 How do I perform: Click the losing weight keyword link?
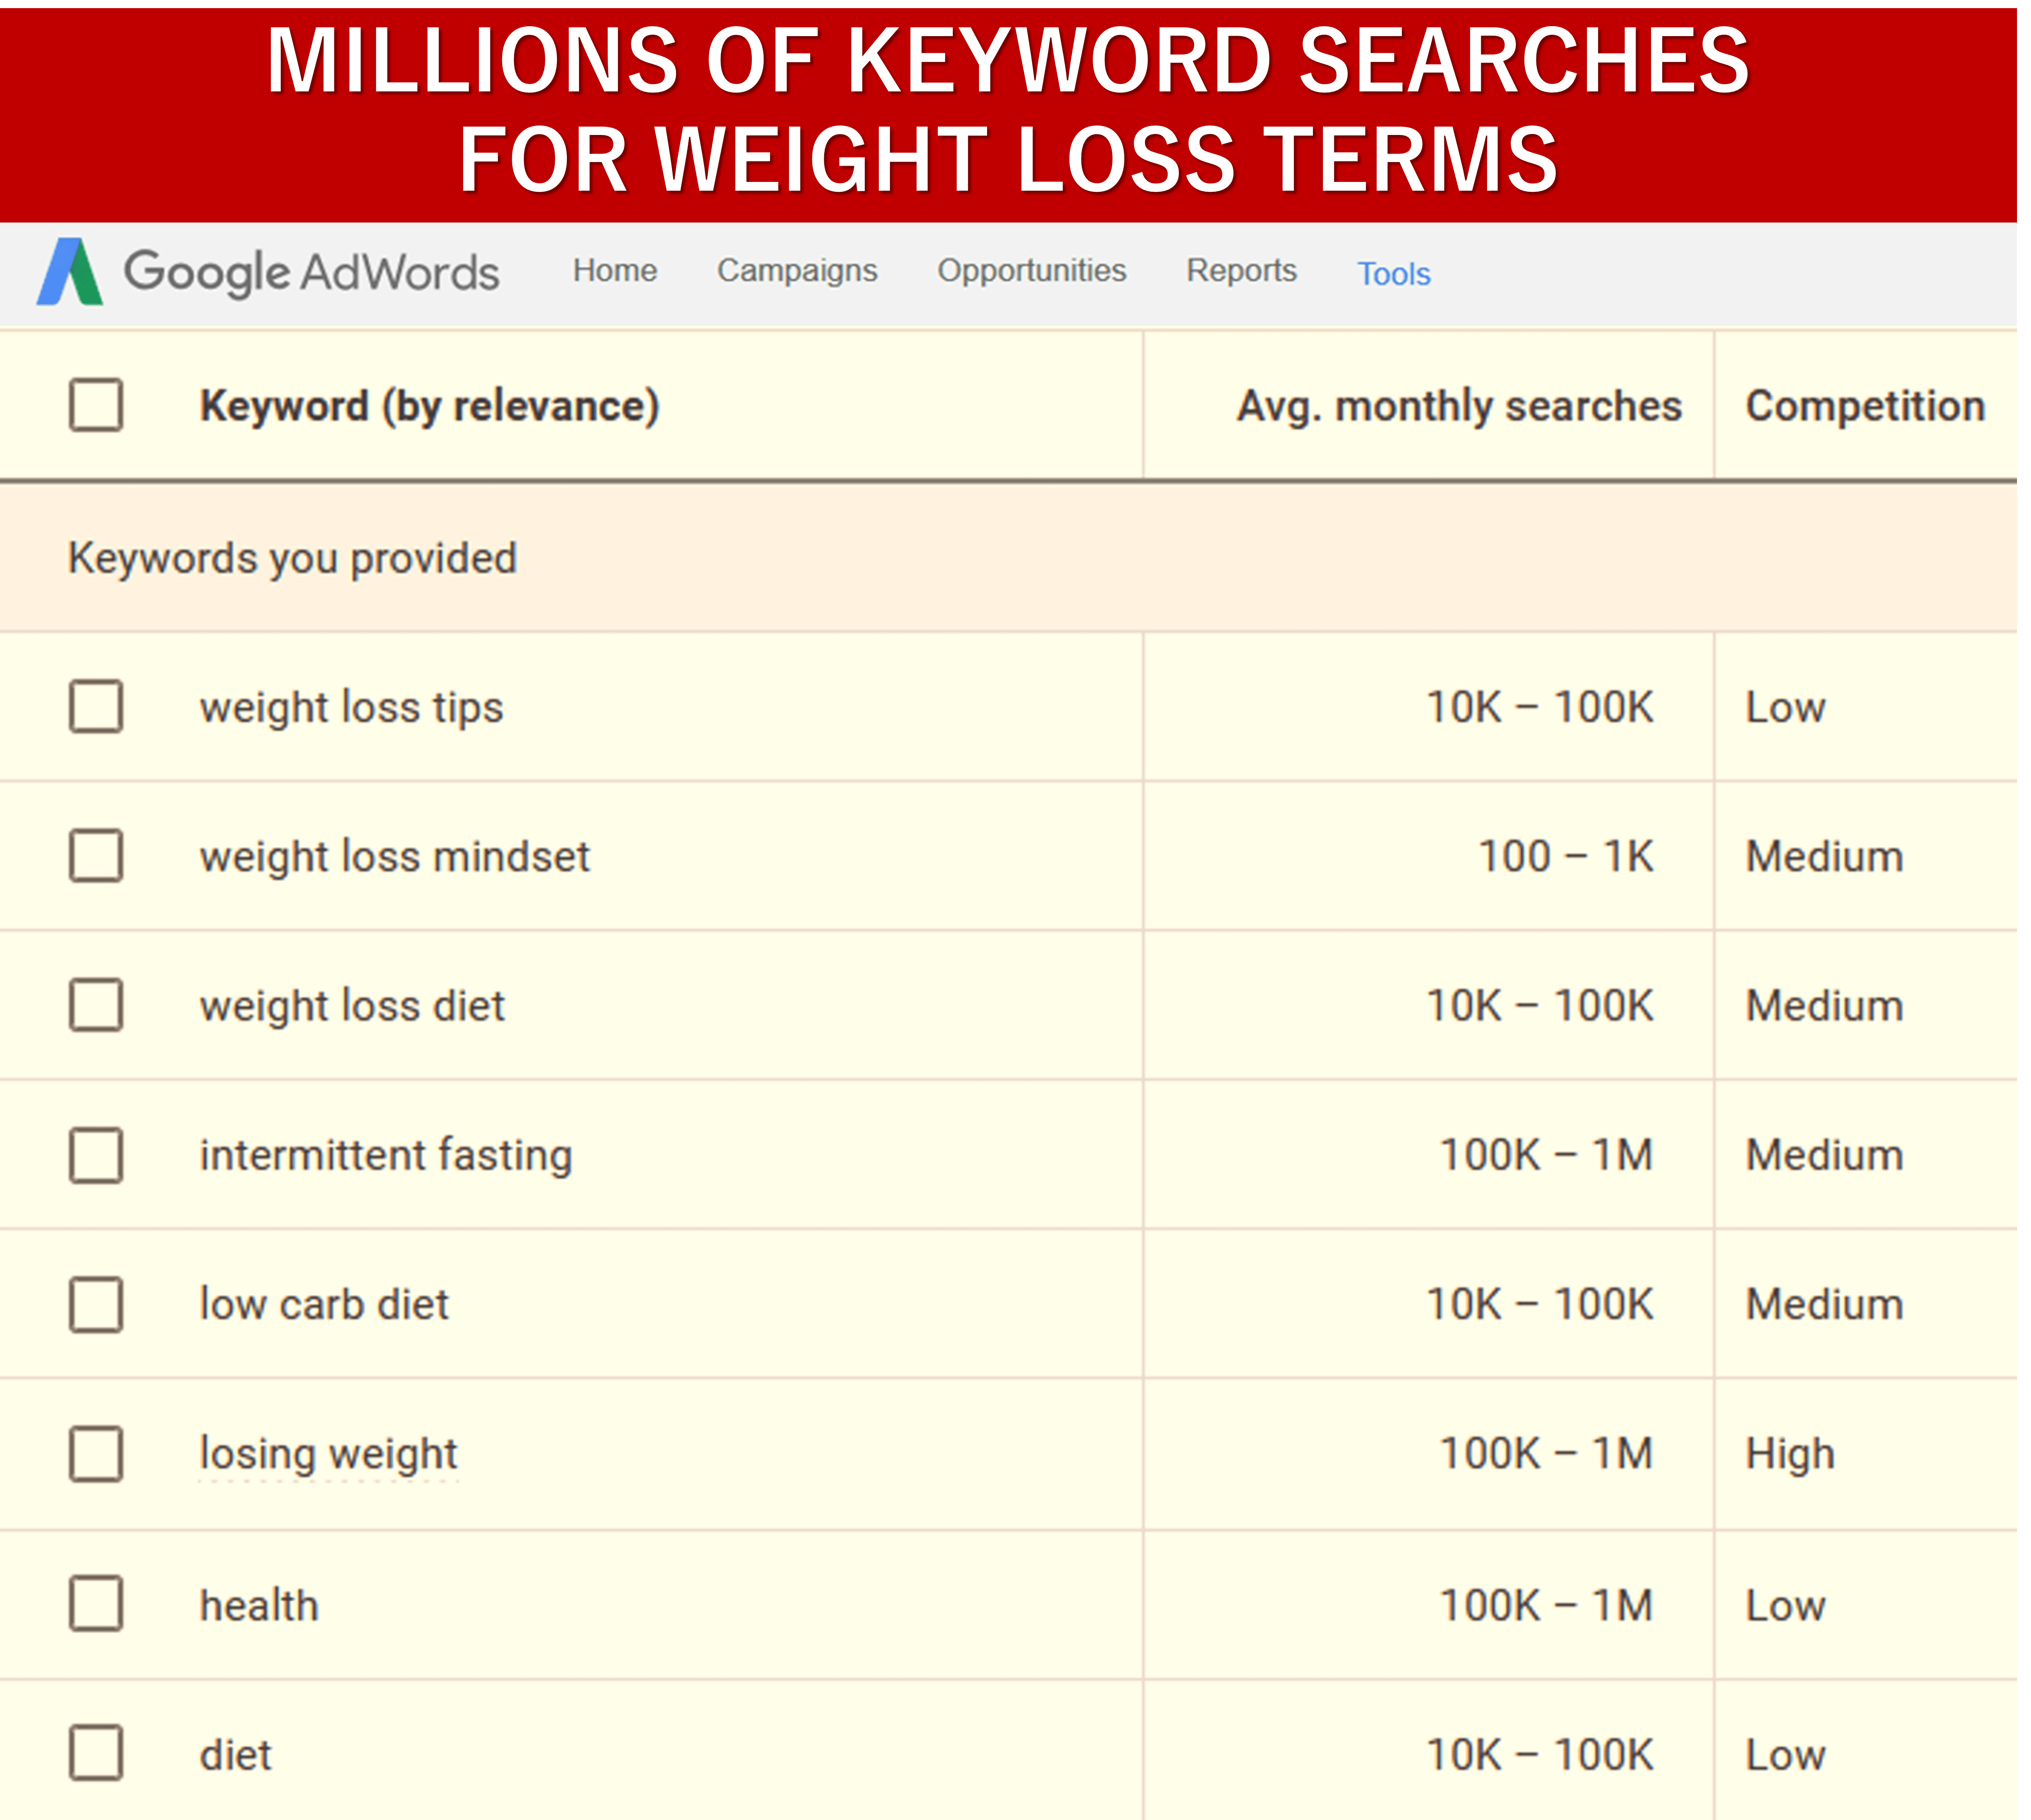pyautogui.click(x=328, y=1454)
